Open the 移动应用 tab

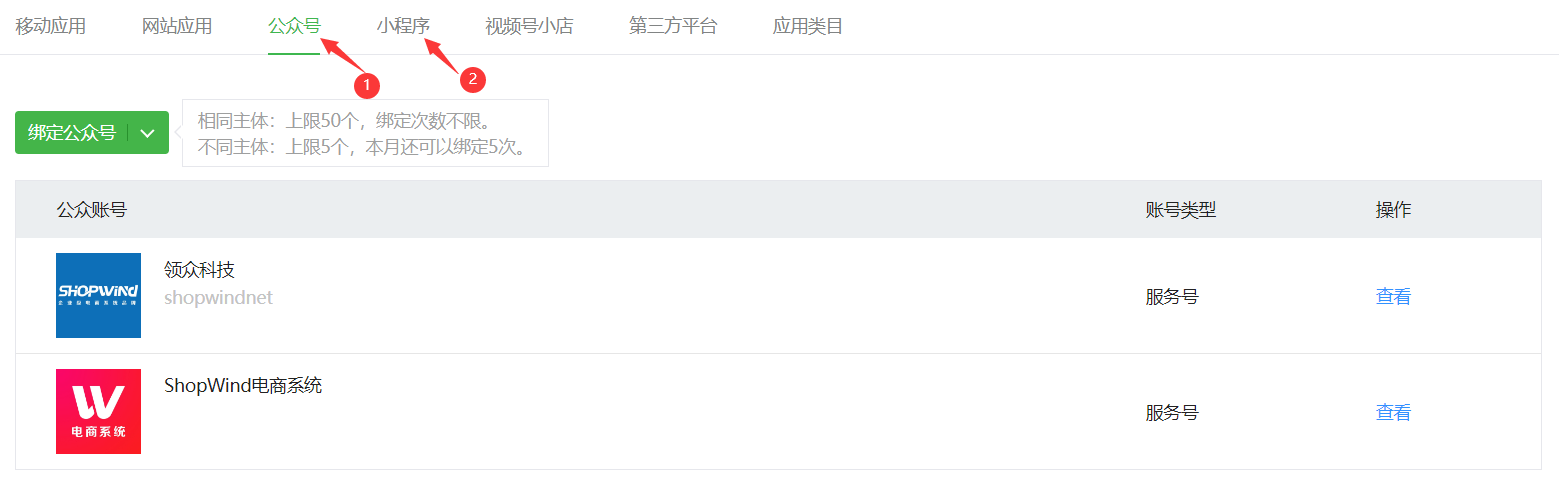point(51,26)
